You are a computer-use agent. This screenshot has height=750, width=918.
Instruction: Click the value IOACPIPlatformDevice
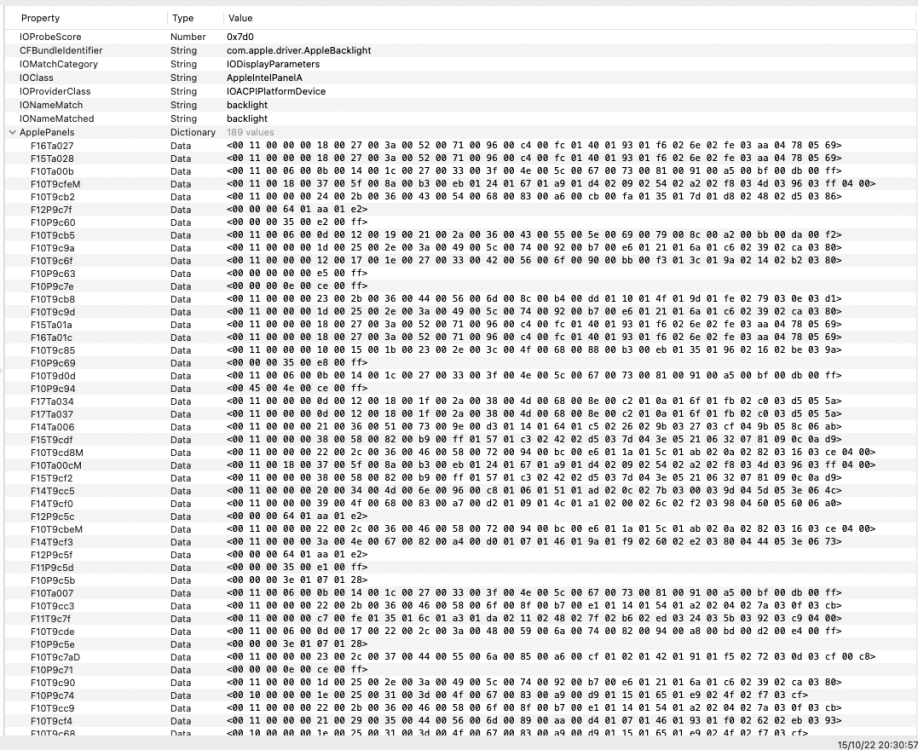click(x=276, y=91)
